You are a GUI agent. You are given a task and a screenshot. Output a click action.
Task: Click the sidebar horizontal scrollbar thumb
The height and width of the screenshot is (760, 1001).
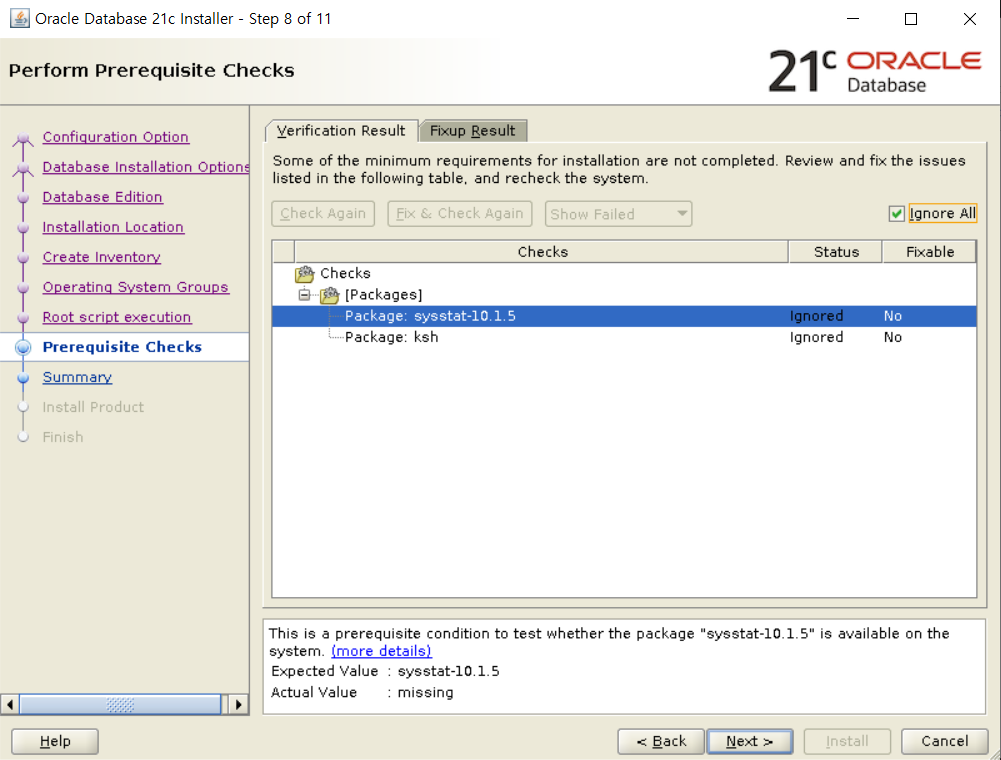pyautogui.click(x=120, y=705)
